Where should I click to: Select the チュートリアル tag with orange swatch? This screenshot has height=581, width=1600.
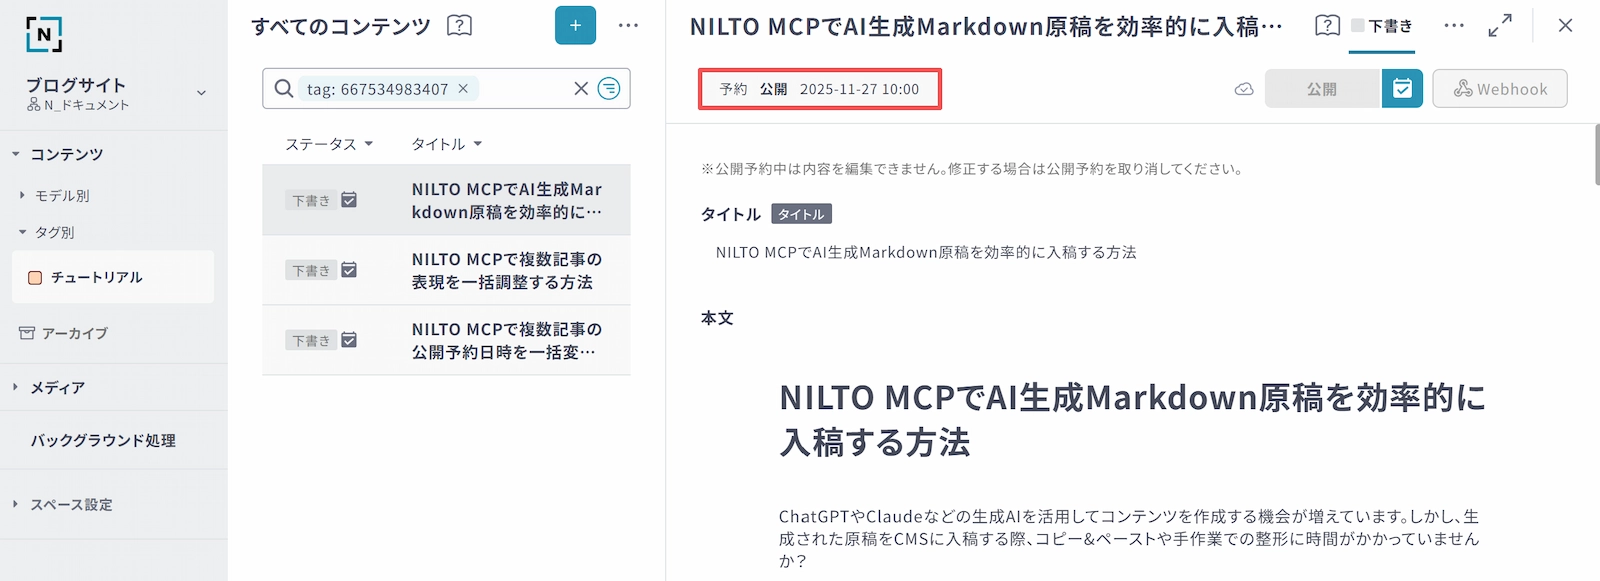coord(97,277)
